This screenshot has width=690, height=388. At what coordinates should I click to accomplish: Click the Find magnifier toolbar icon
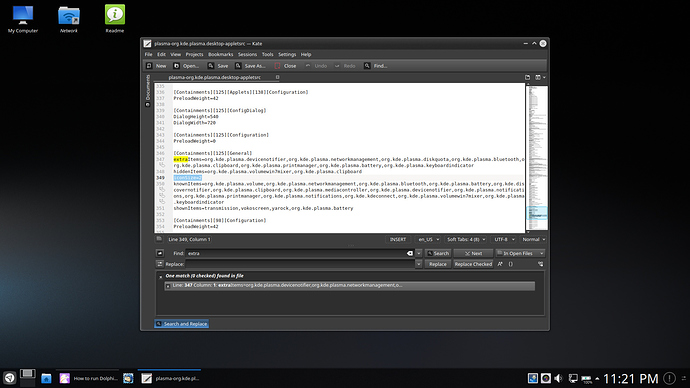(367, 66)
